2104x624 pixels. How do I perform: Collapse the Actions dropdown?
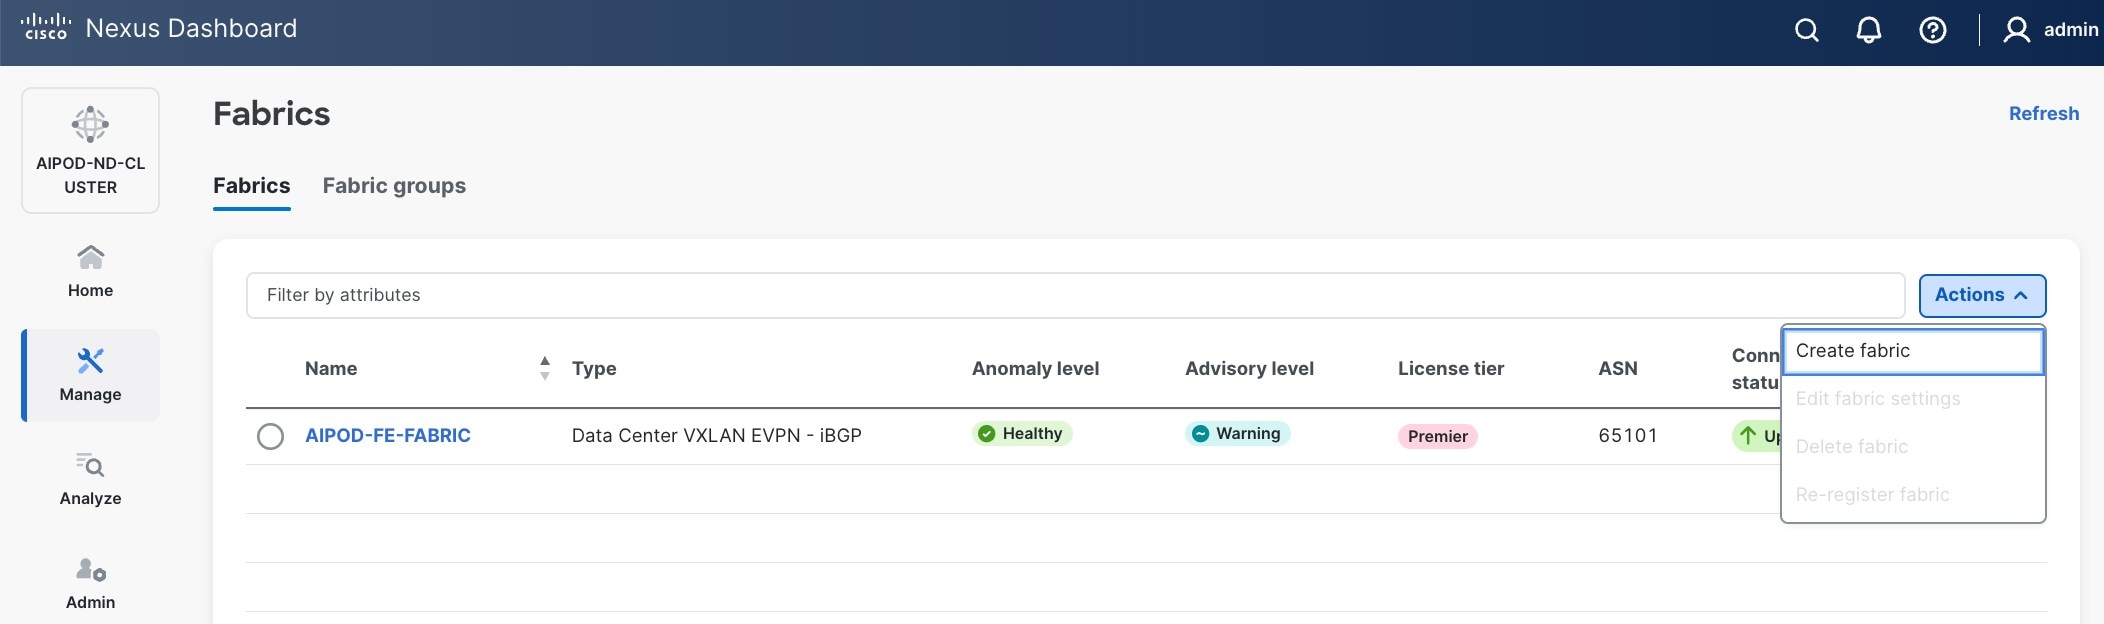(x=1981, y=295)
